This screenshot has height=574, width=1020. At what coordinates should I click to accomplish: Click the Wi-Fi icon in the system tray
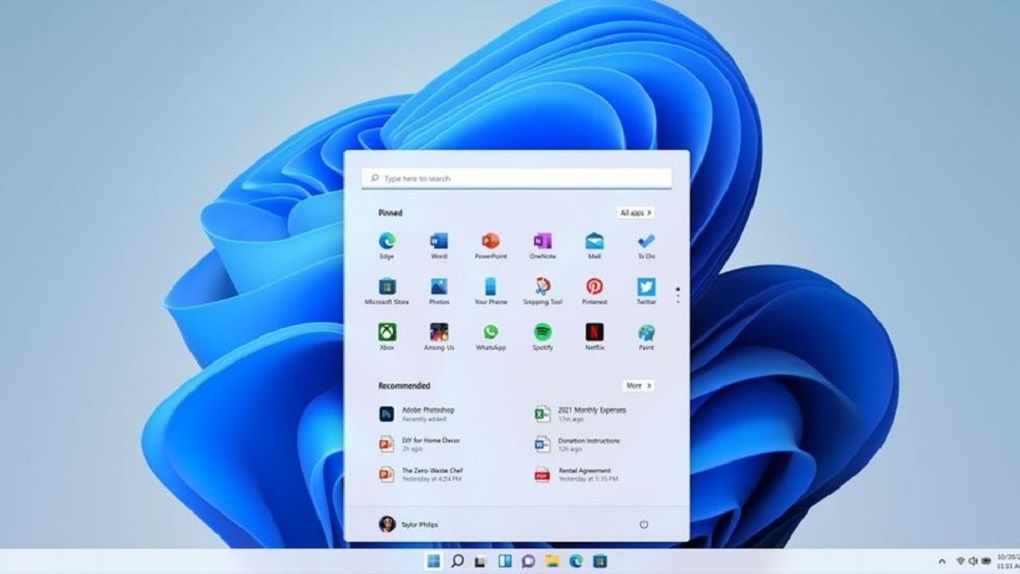960,561
